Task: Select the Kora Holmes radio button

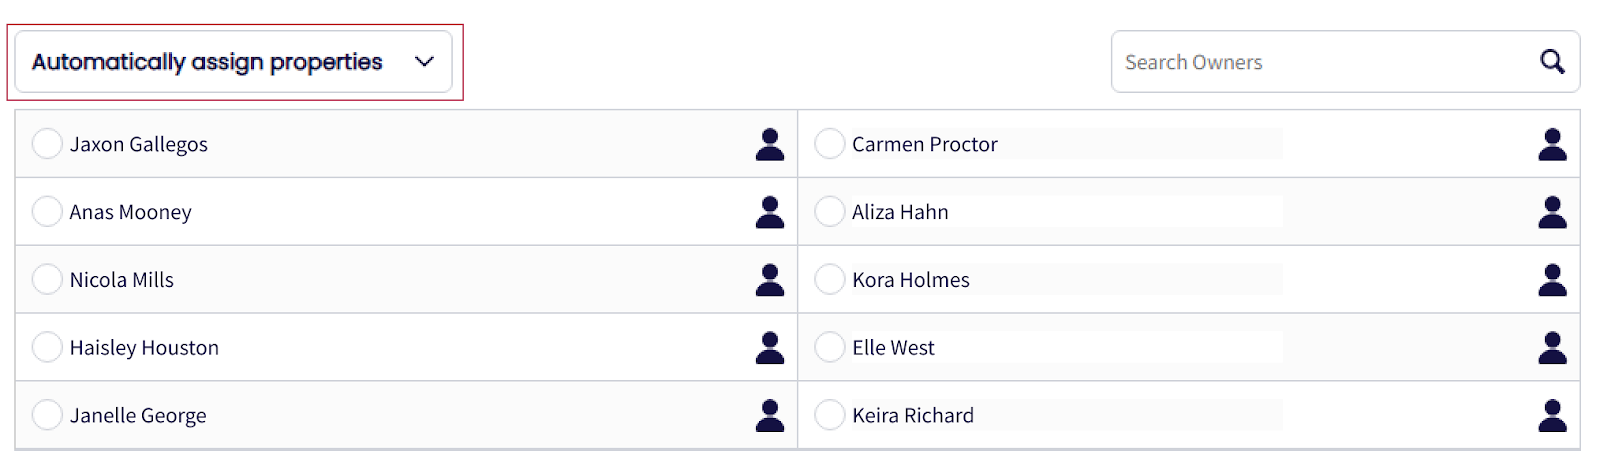Action: (x=829, y=280)
